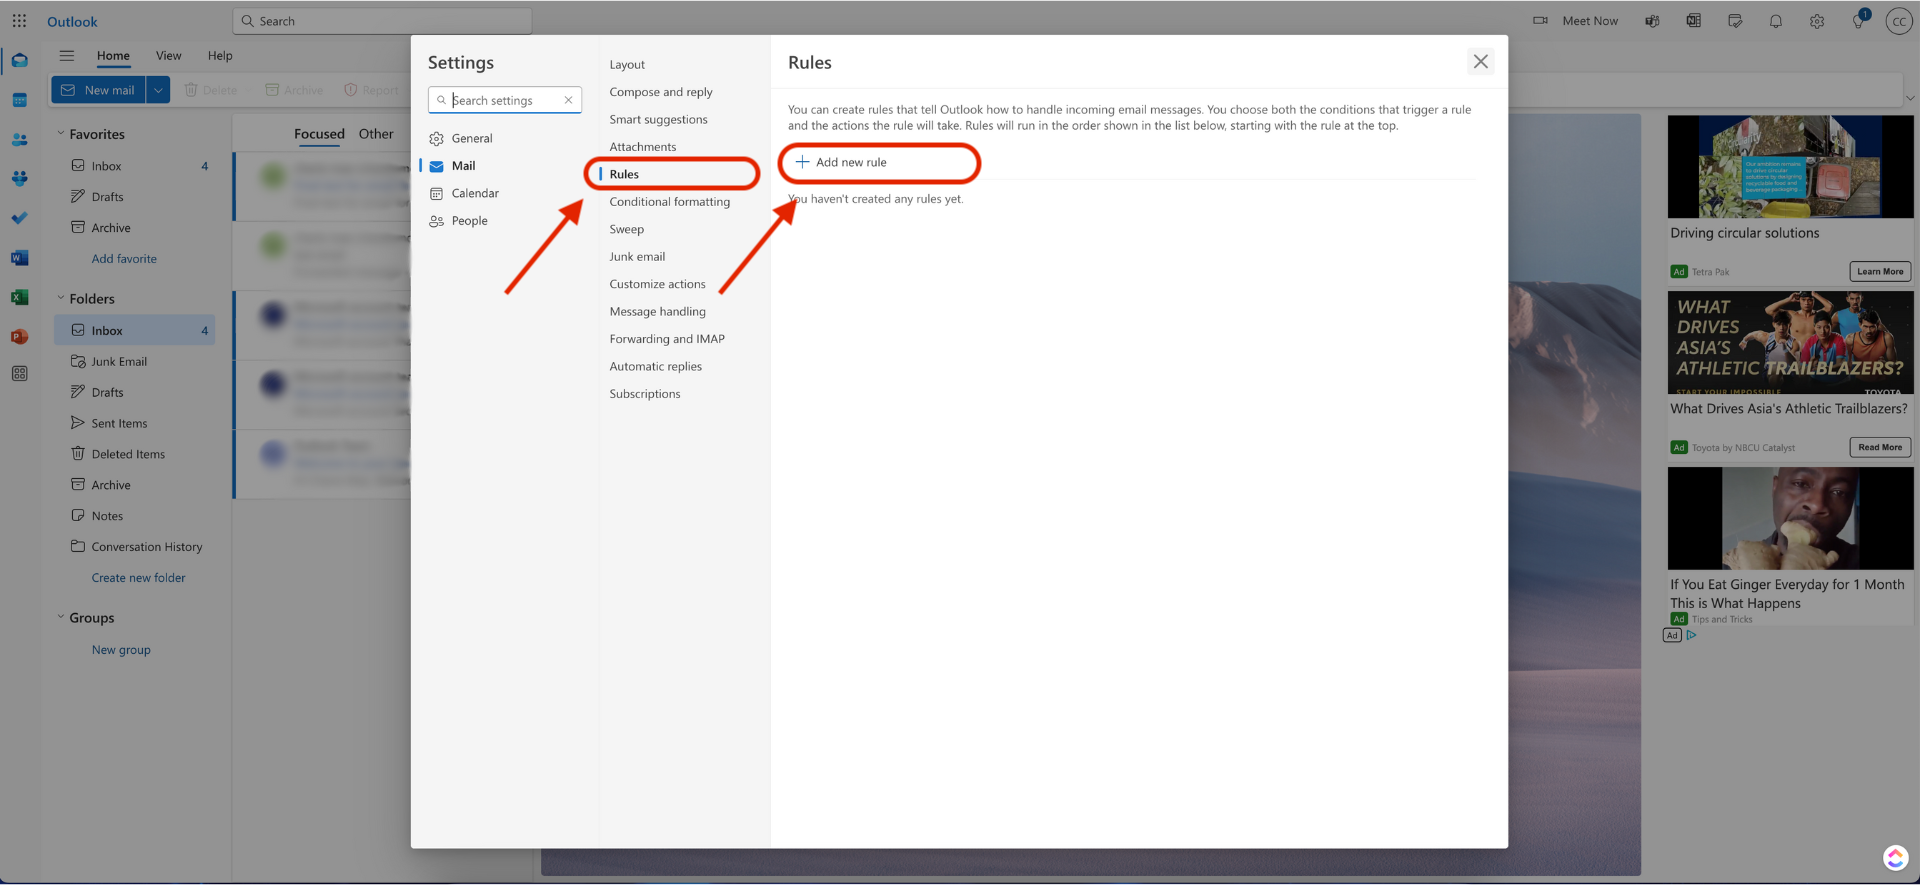The height and width of the screenshot is (885, 1920).
Task: Click the main Outlook Search box
Action: point(382,21)
